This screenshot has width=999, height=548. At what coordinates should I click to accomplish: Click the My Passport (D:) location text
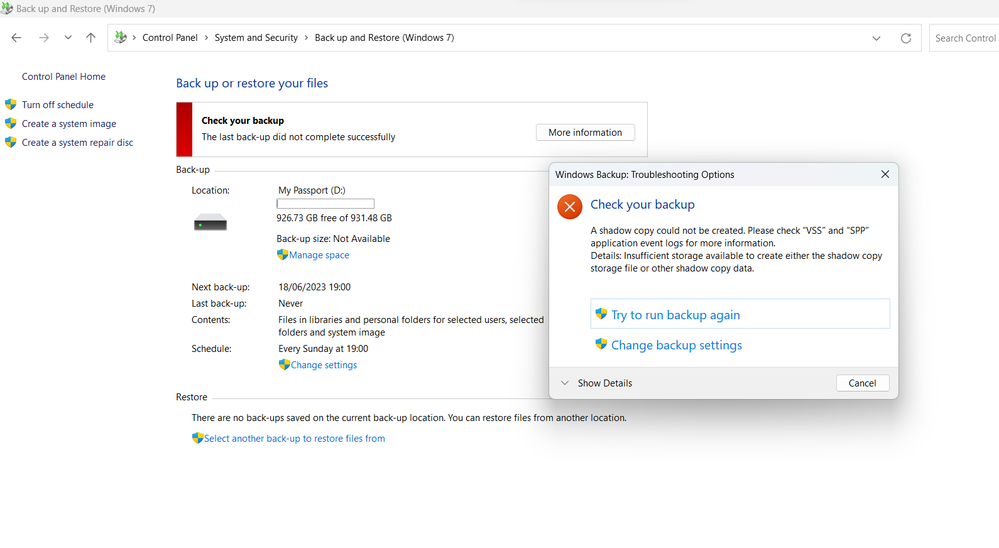[x=312, y=190]
